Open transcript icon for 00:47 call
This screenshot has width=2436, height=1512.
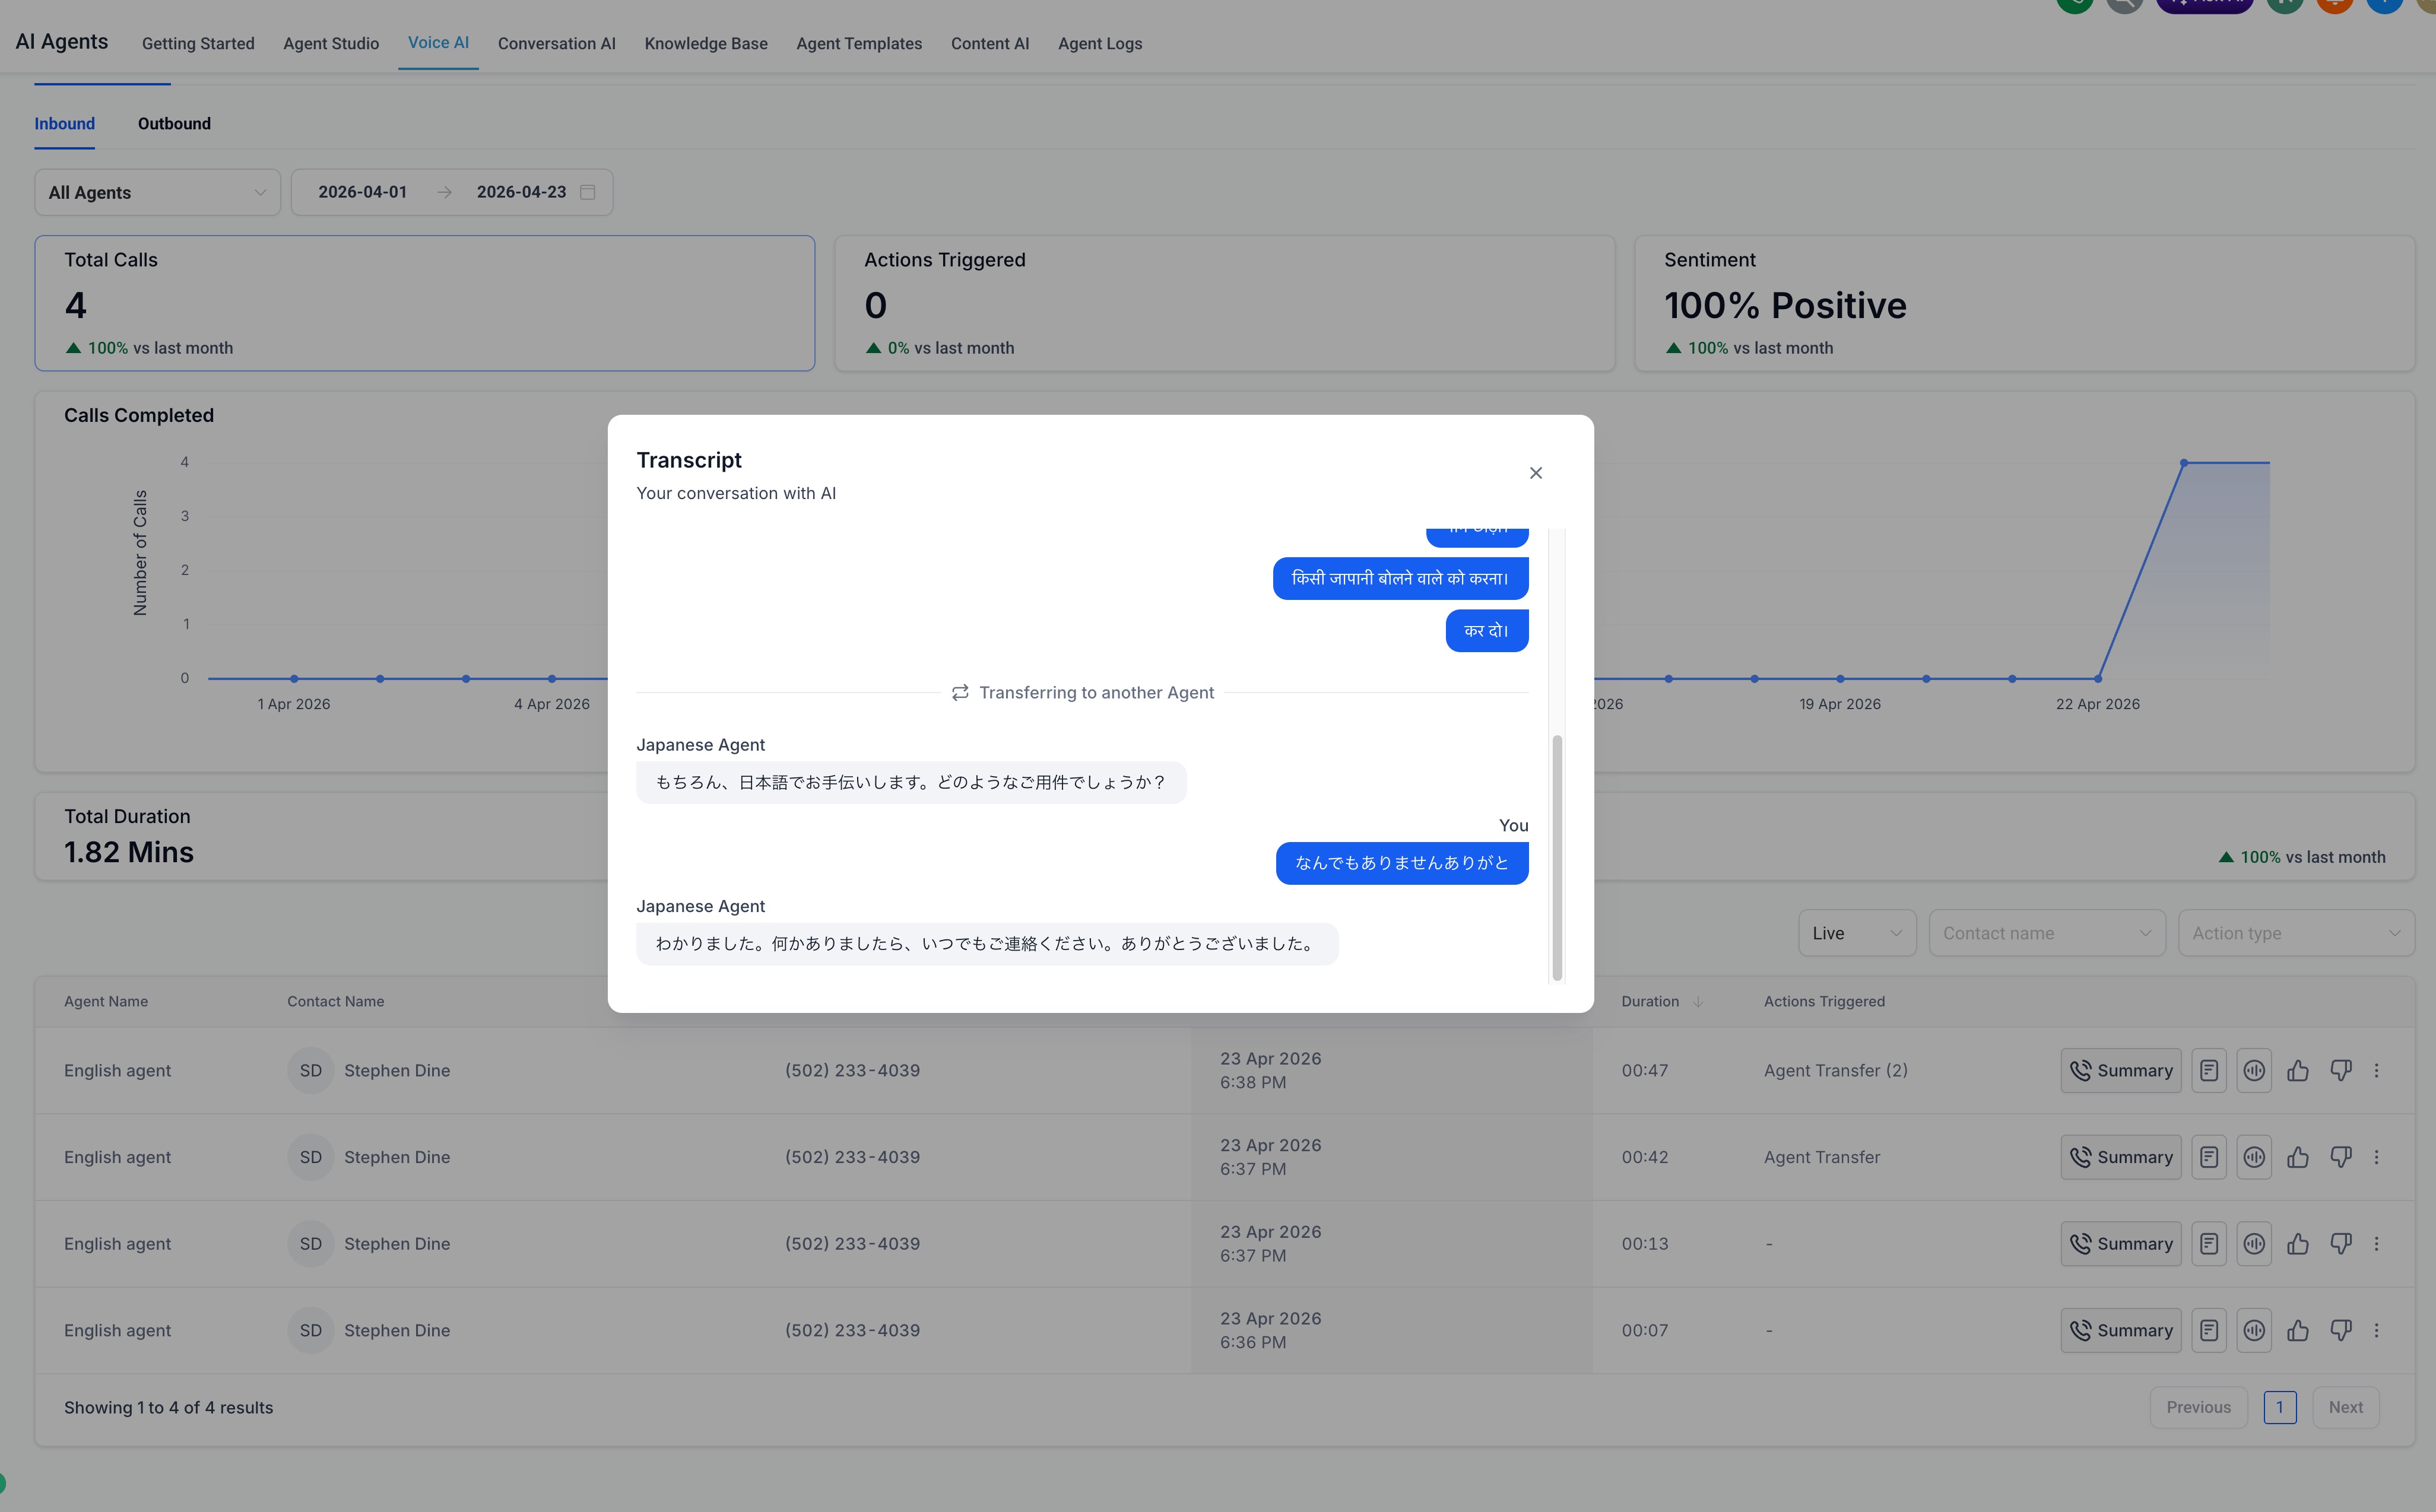pyautogui.click(x=2208, y=1070)
